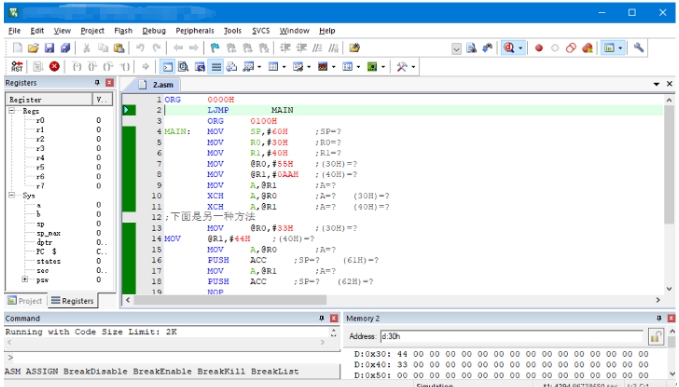Toggle the Symbols window icon

coord(200,67)
